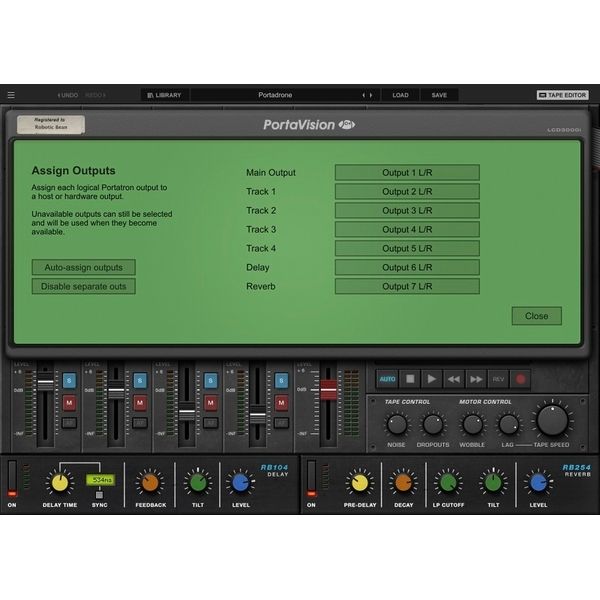The height and width of the screenshot is (600, 600).
Task: Toggle the REV reverse button
Action: [498, 379]
